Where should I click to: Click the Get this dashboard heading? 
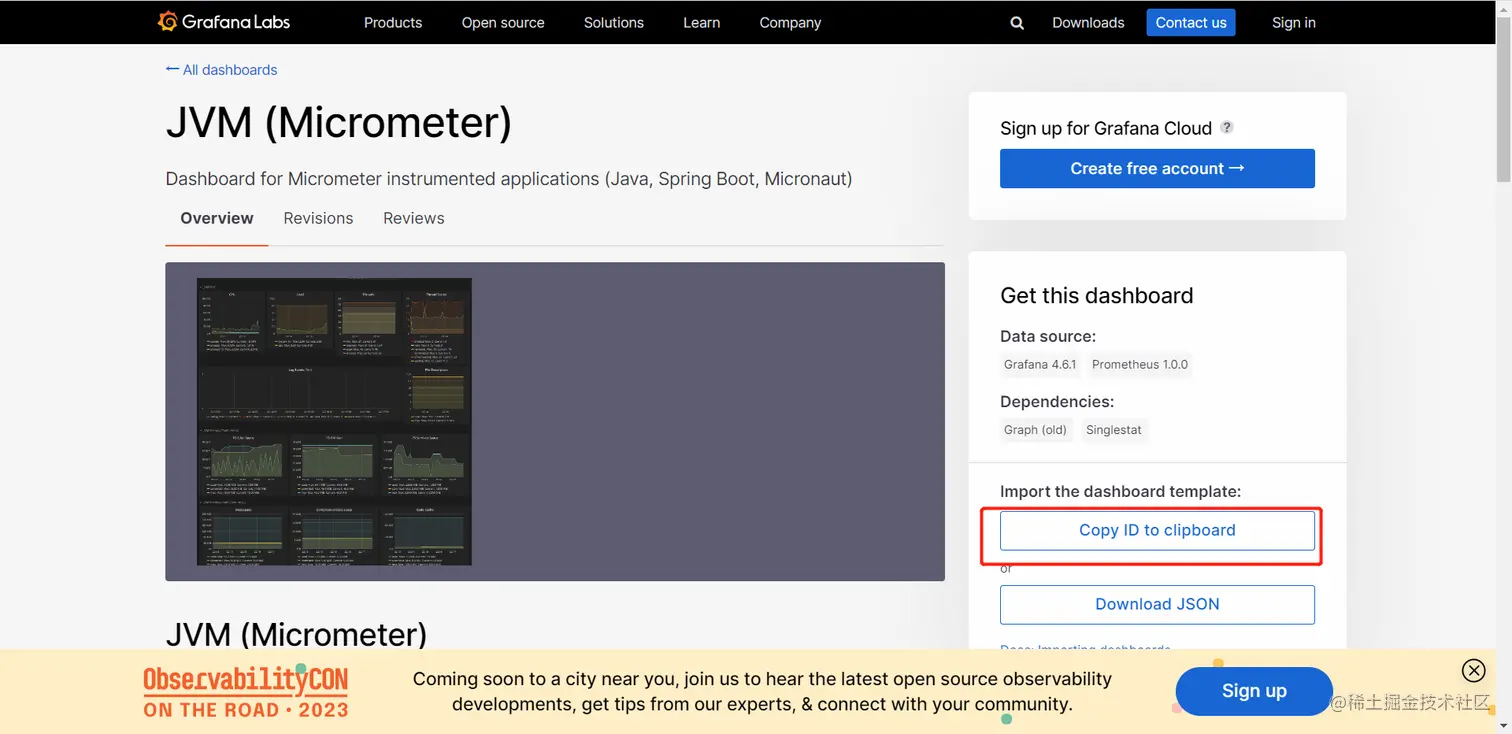pos(1097,296)
